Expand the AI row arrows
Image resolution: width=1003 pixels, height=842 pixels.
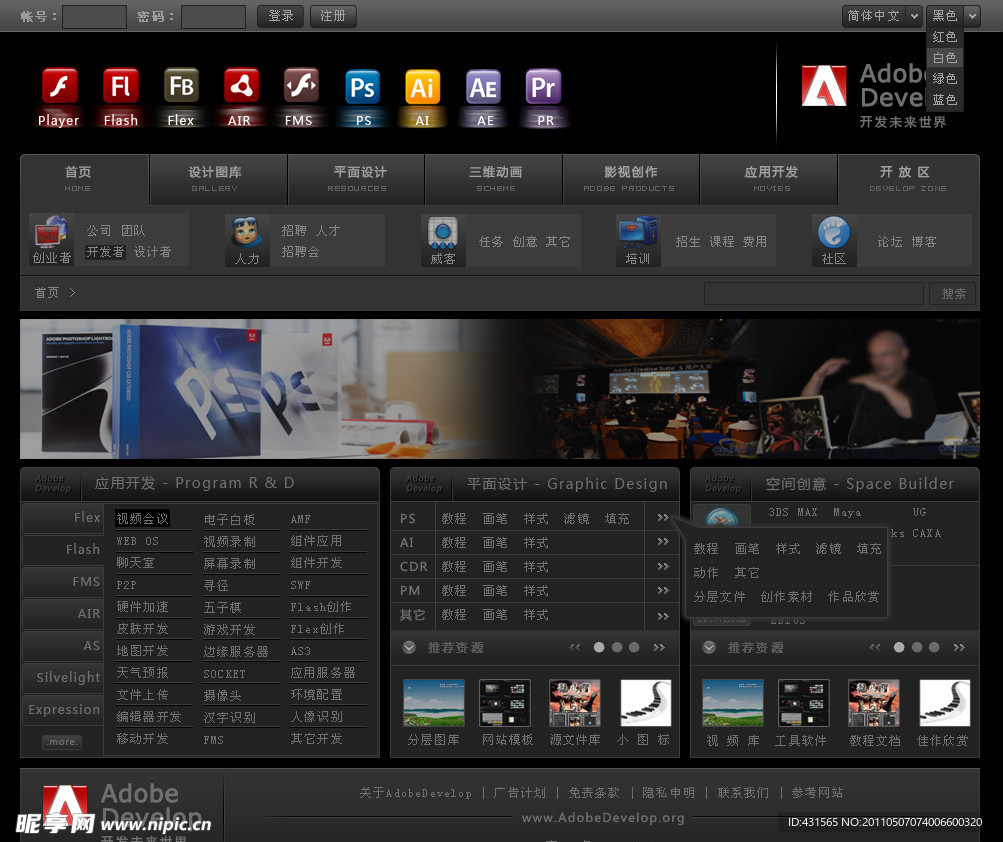click(x=663, y=542)
